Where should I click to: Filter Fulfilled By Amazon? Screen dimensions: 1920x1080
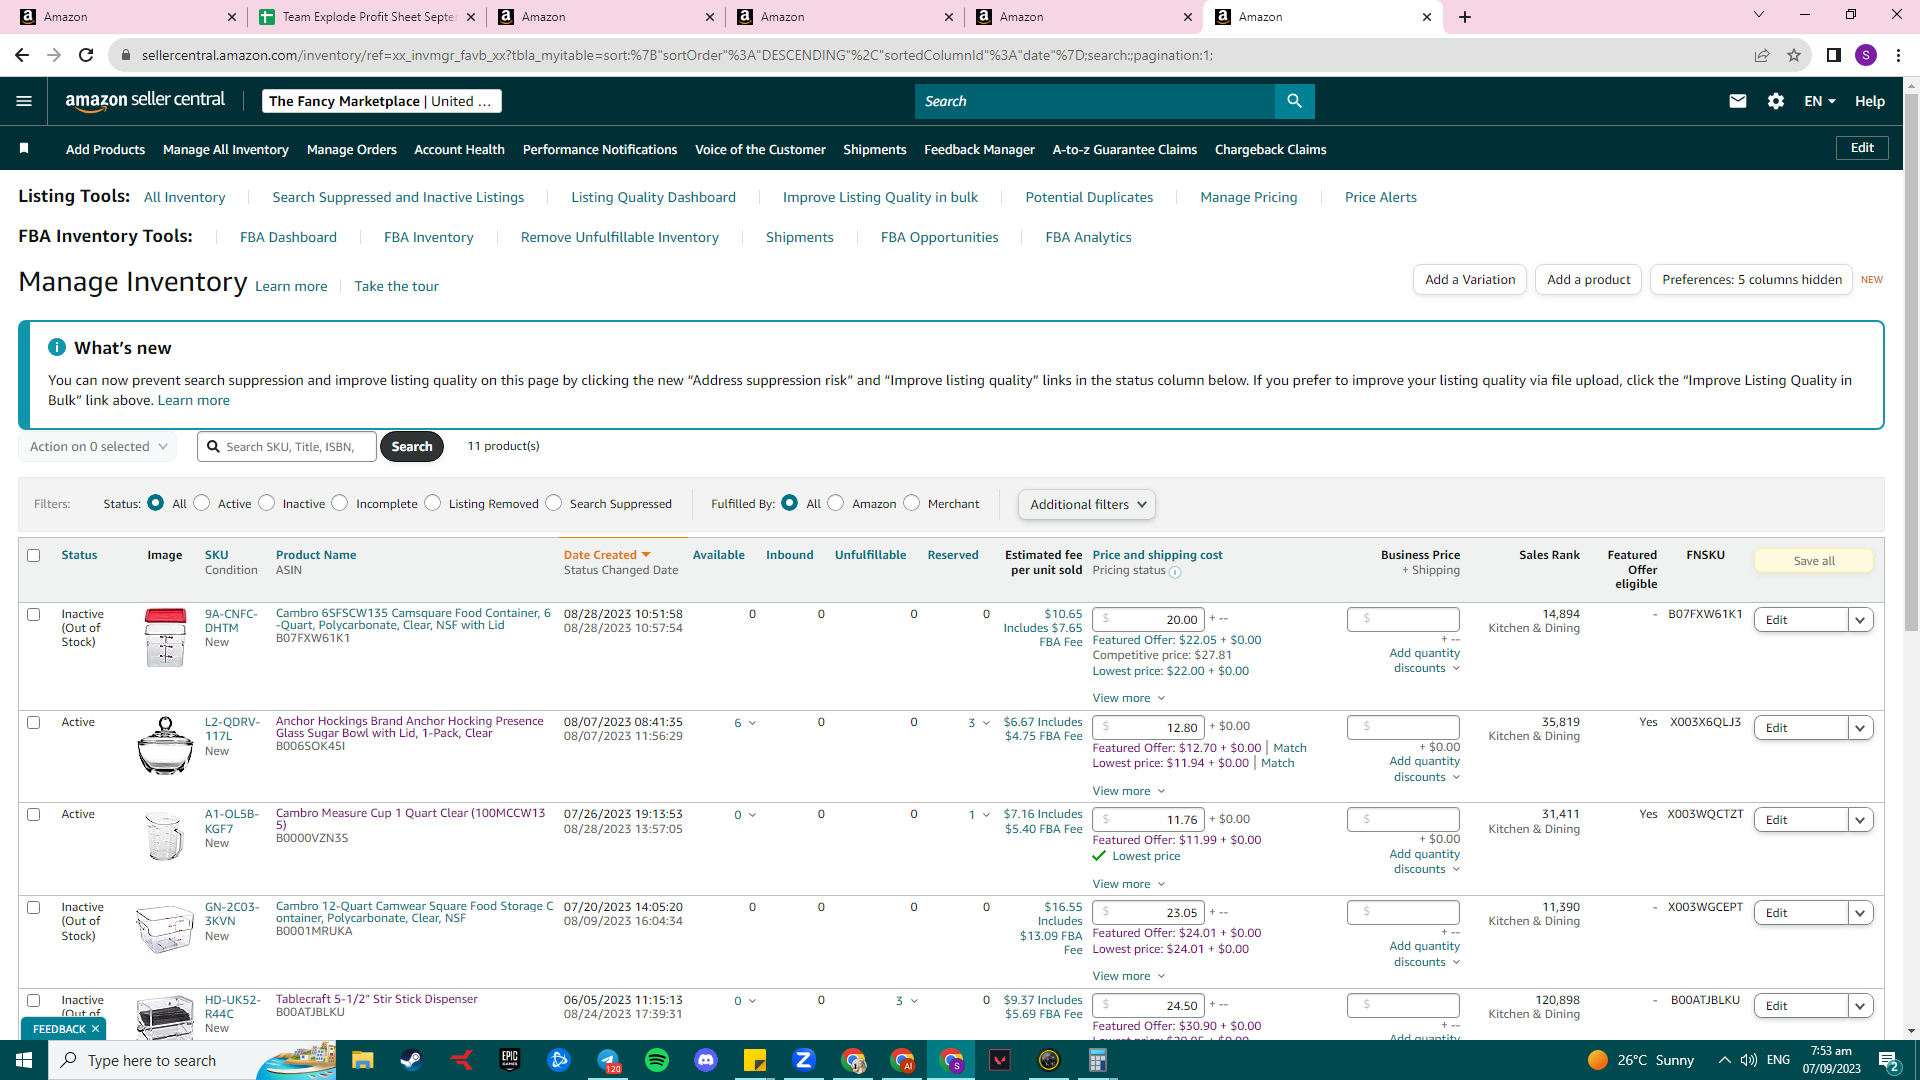coord(836,503)
